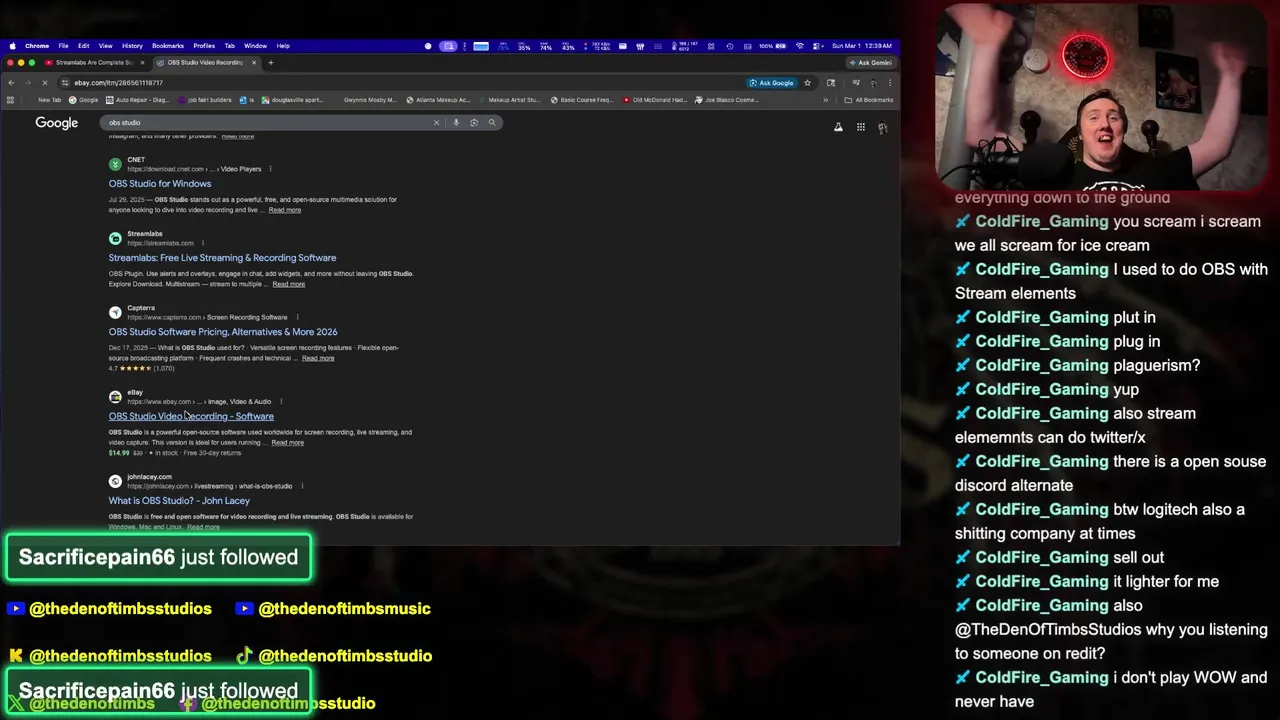1280x720 pixels.
Task: Open the History menu
Action: pyautogui.click(x=132, y=46)
